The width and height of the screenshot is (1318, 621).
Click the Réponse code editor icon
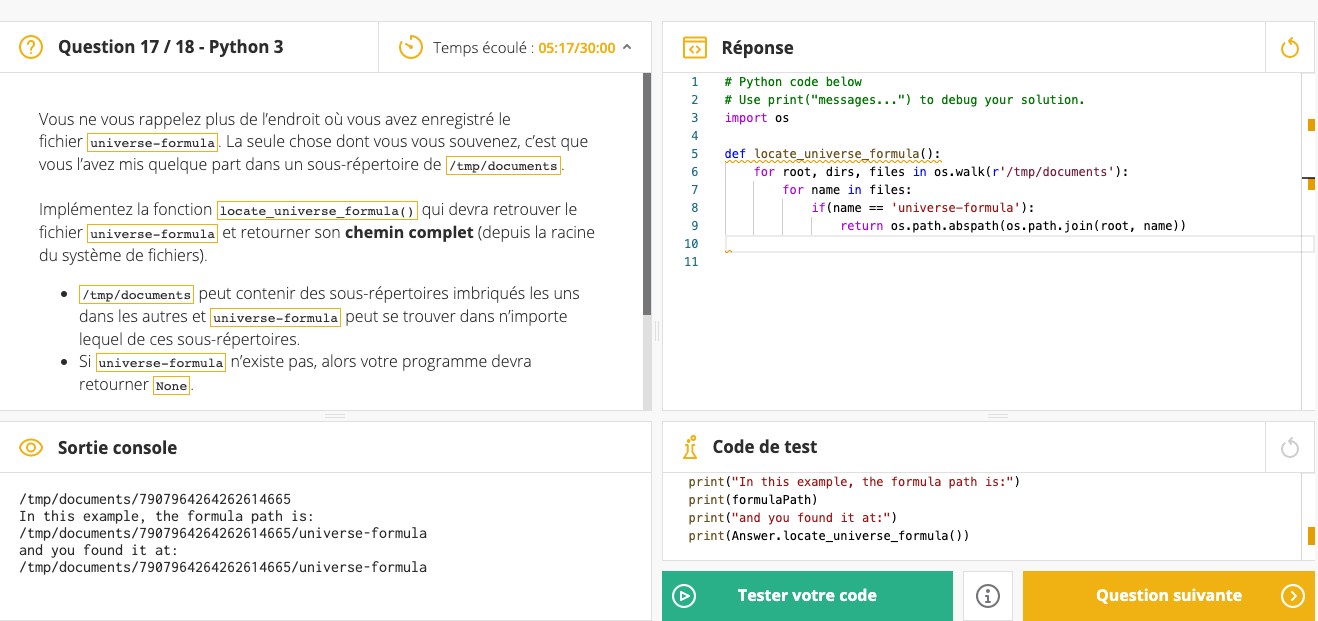tap(694, 47)
